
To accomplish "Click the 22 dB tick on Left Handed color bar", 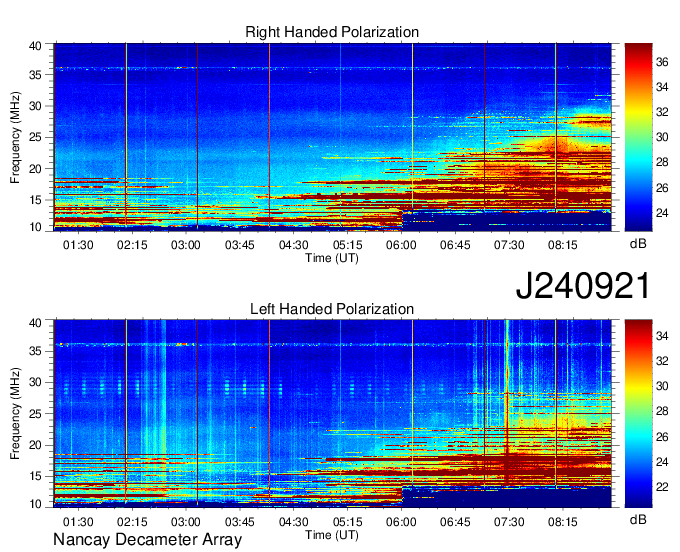I will [662, 487].
